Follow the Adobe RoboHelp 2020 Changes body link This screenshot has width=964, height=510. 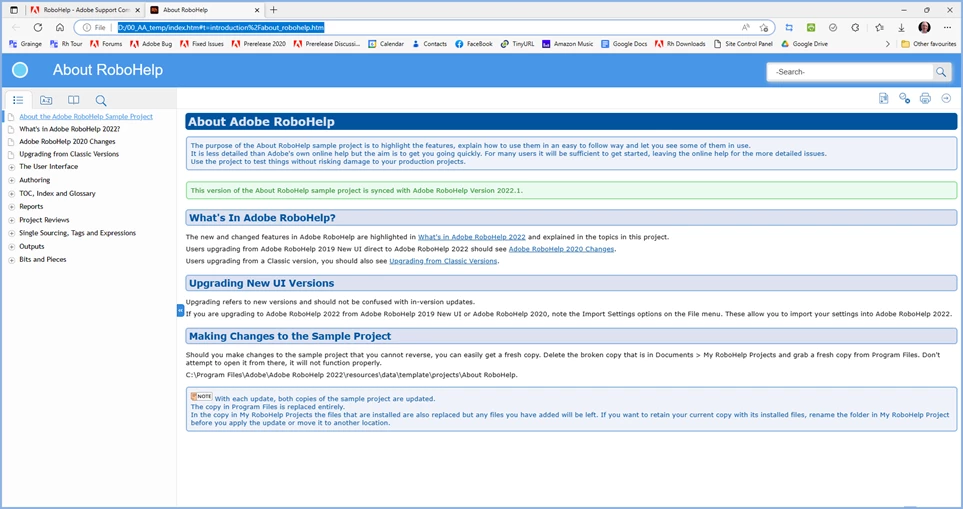point(561,249)
